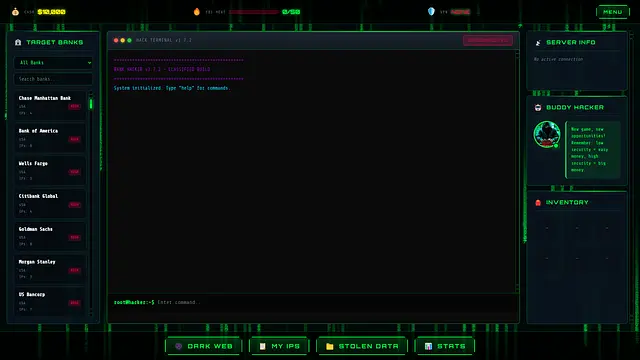Click the red status button in terminal header
This screenshot has height=360, width=640.
(x=488, y=40)
